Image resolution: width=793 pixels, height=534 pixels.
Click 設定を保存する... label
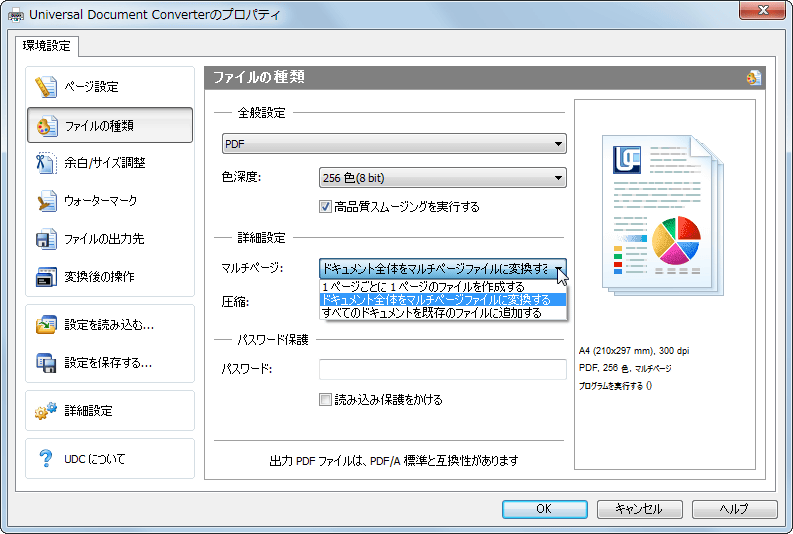(108, 363)
